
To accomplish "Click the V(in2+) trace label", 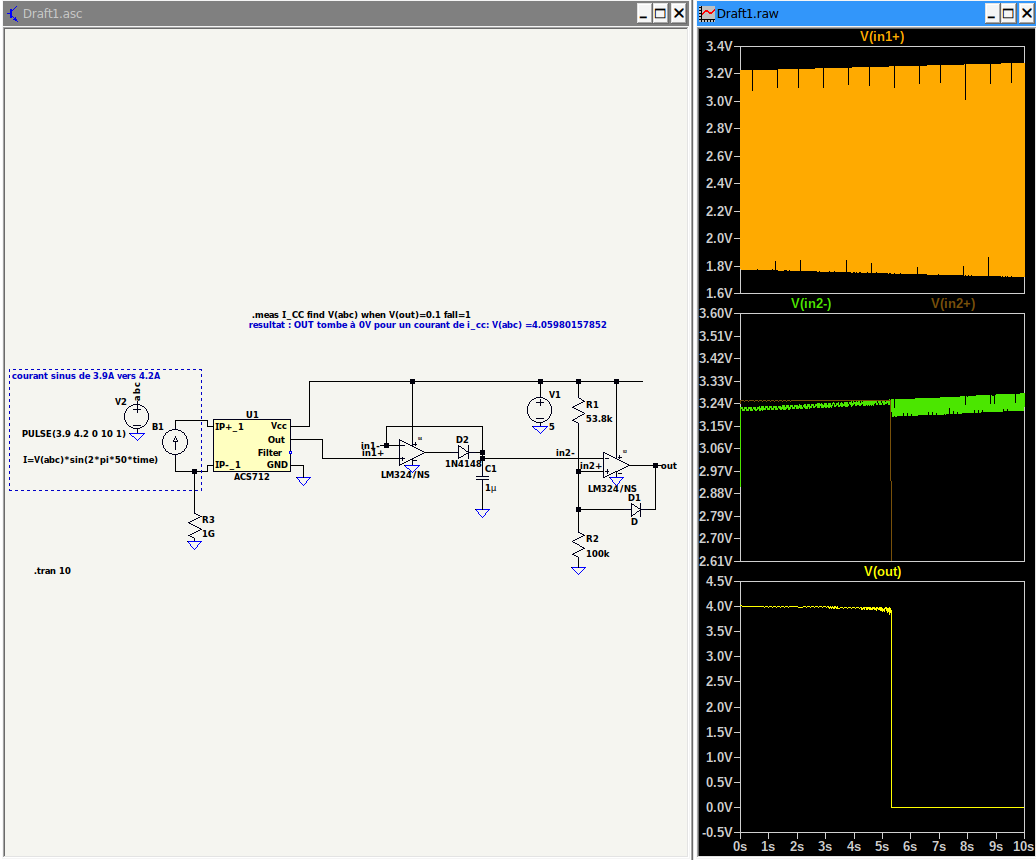I will coord(952,303).
